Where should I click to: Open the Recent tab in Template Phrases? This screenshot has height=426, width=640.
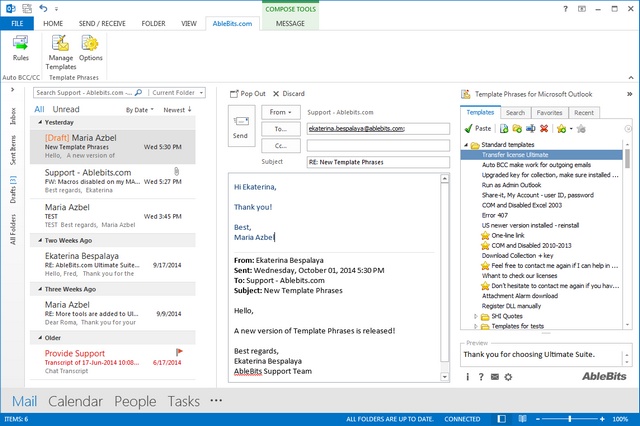(584, 113)
